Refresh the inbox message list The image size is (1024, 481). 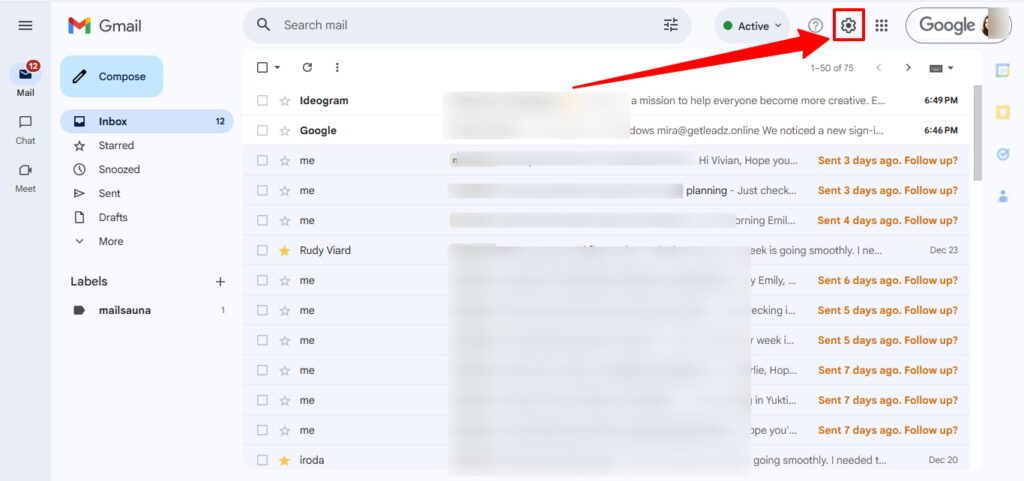[x=307, y=68]
